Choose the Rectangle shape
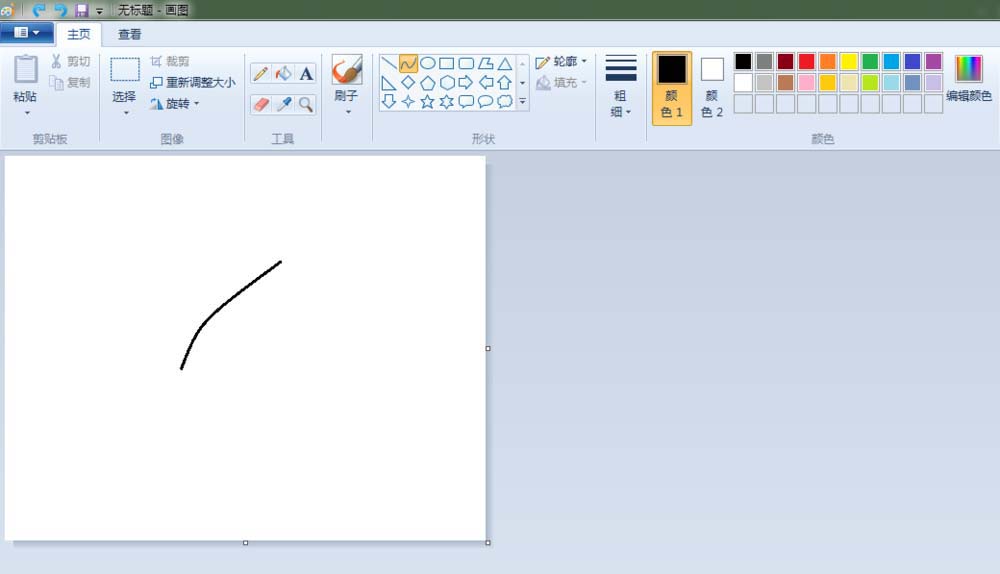1000x574 pixels. coord(447,63)
